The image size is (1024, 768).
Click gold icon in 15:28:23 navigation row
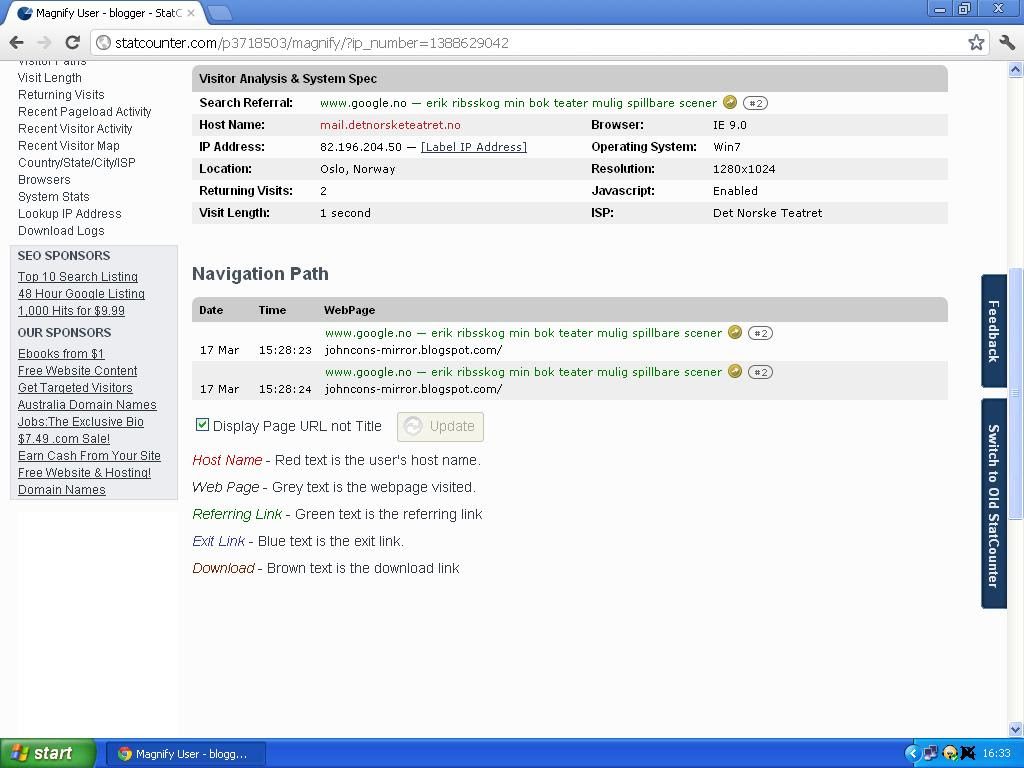click(x=735, y=332)
